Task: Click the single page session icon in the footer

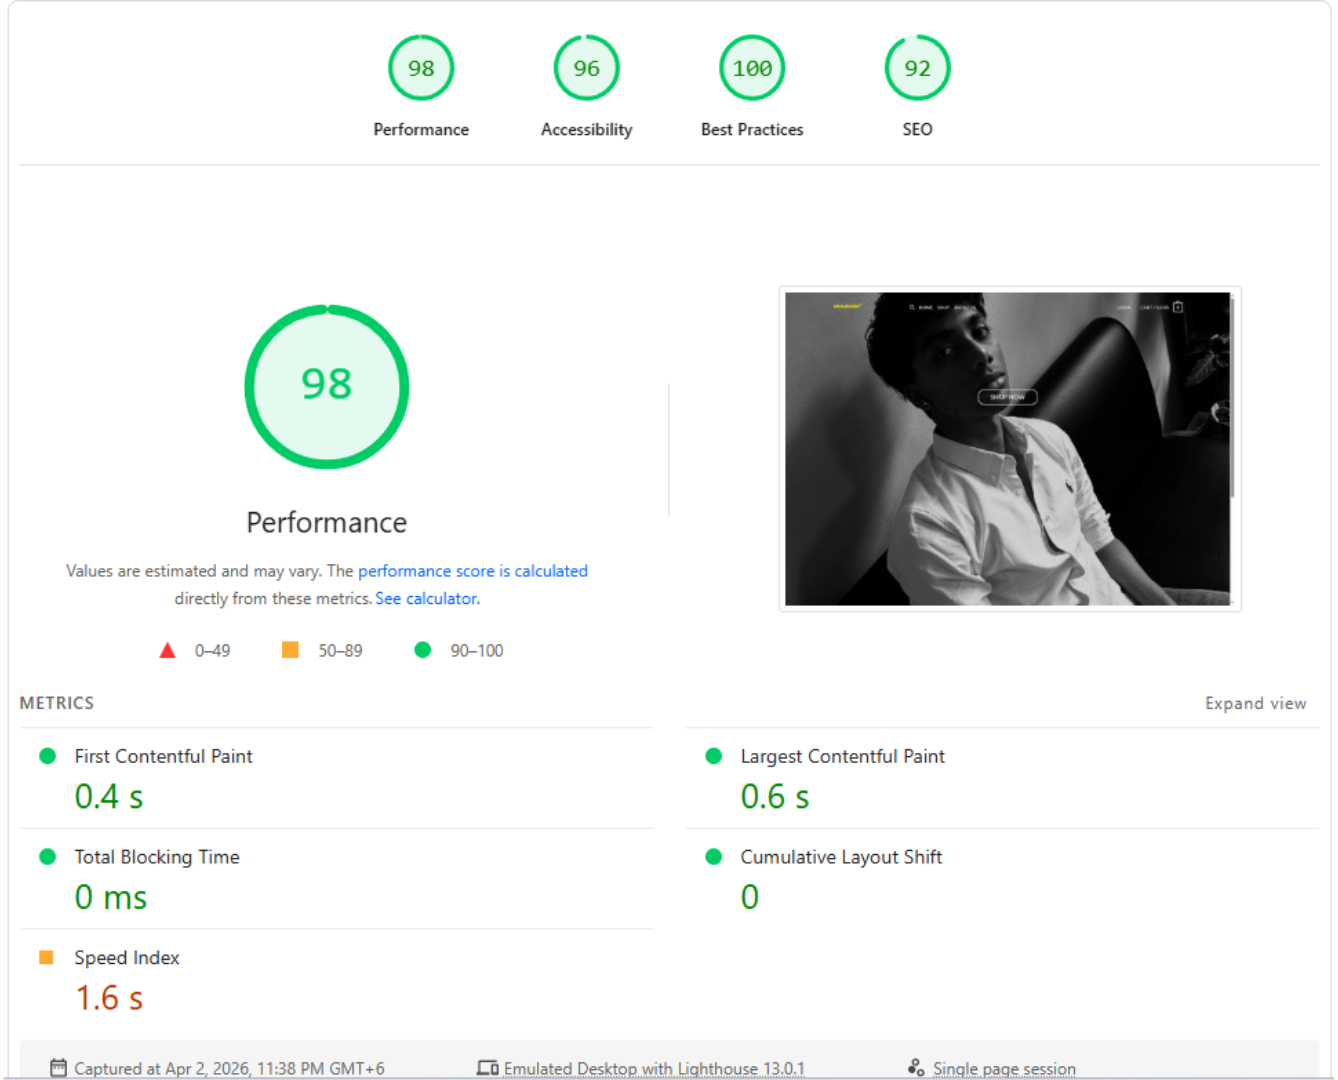Action: point(916,1067)
